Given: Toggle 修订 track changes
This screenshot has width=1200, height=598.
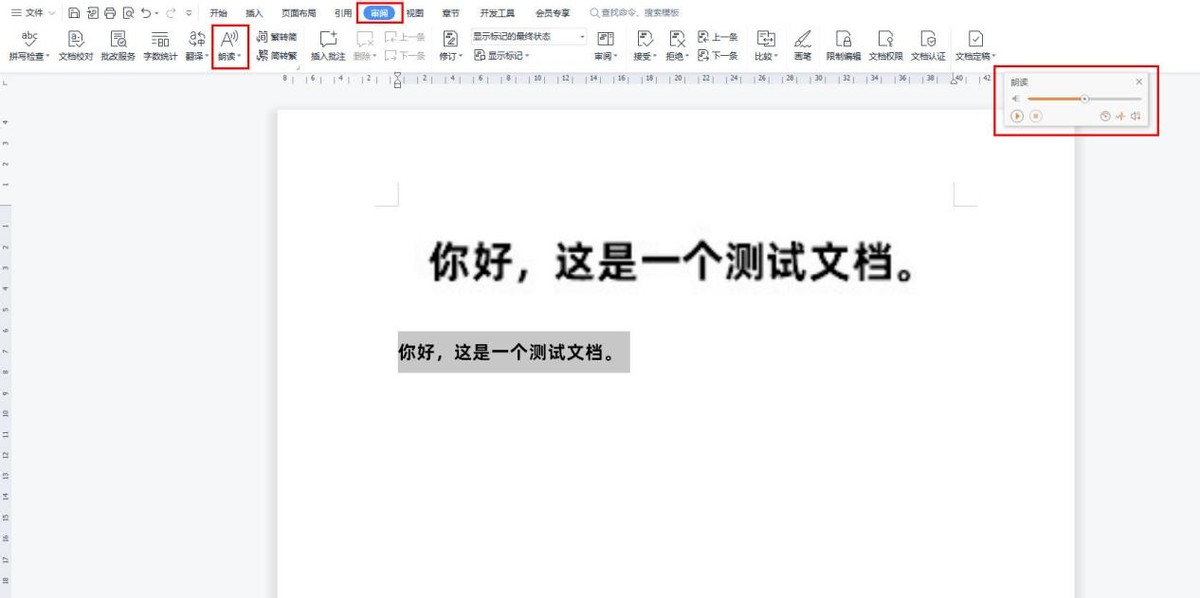Looking at the screenshot, I should [448, 45].
